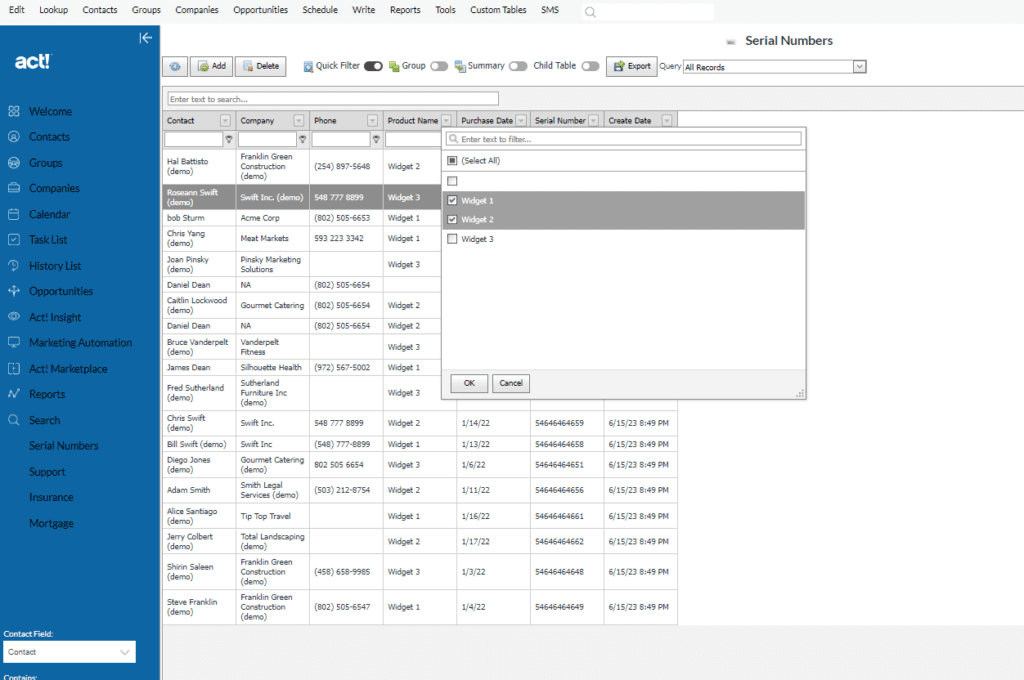Open the Contacts sidebar icon
Viewport: 1024px width, 680px height.
point(14,137)
